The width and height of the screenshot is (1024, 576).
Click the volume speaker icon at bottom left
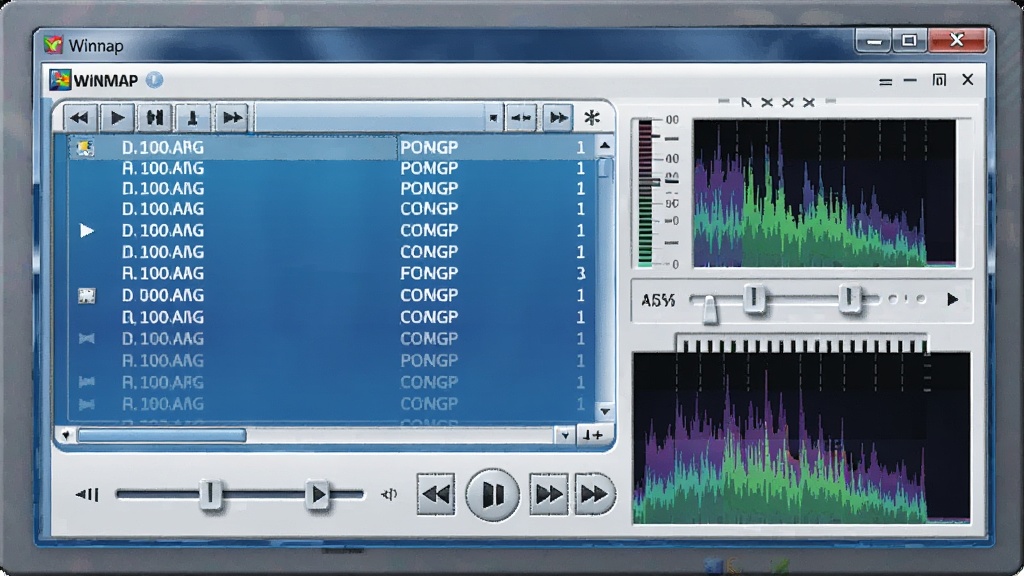(x=87, y=494)
